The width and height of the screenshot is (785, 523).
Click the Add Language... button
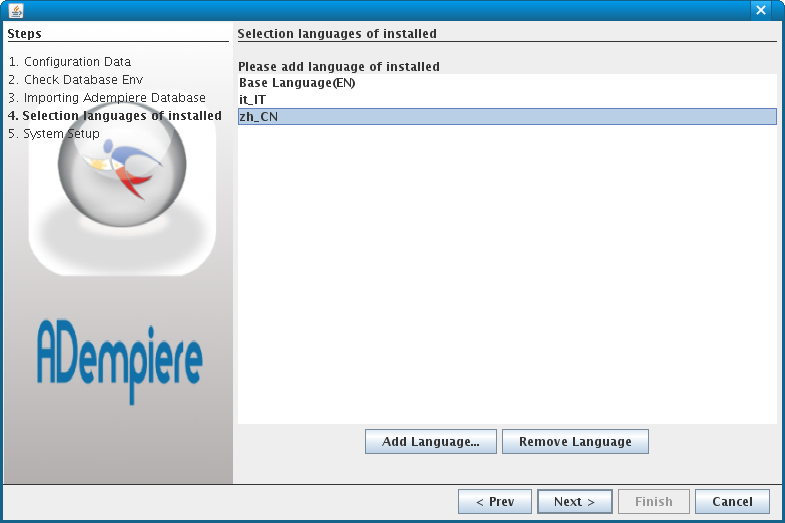click(x=431, y=441)
